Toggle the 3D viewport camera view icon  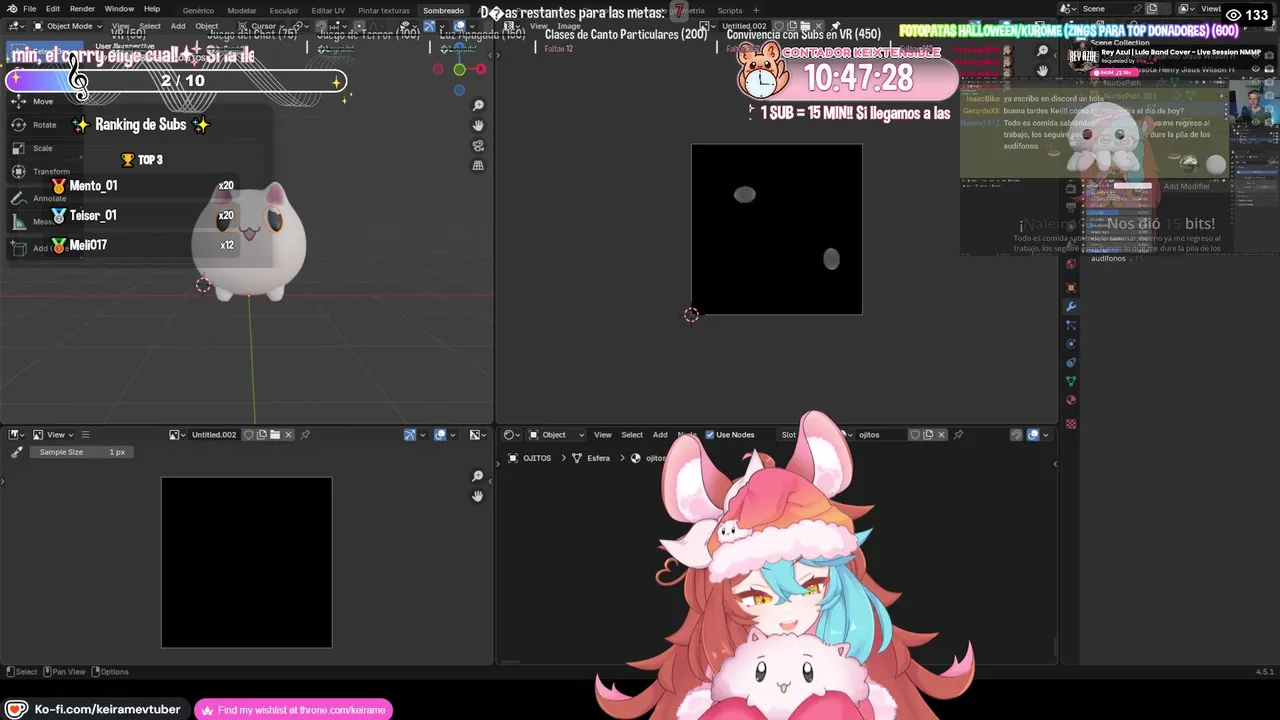pyautogui.click(x=478, y=146)
